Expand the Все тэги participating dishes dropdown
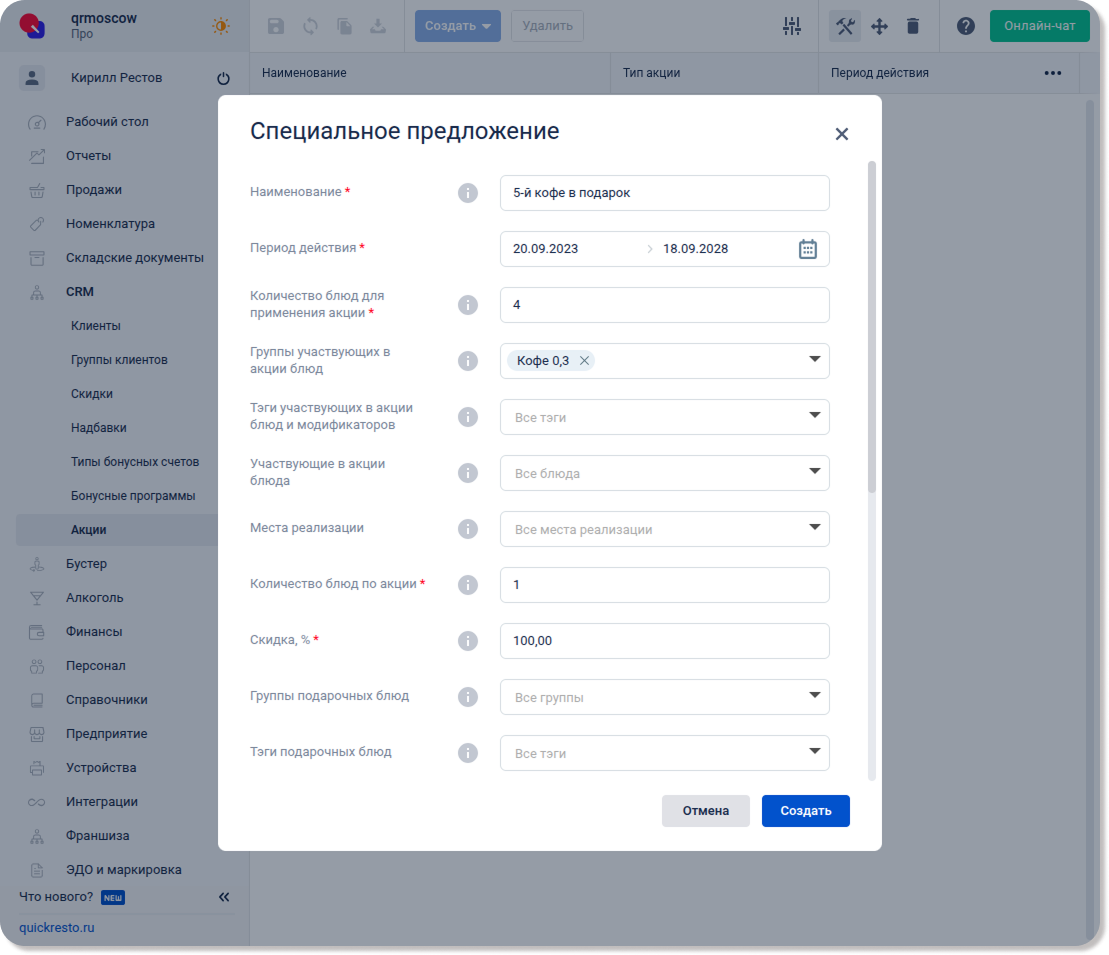This screenshot has width=1109, height=955. pos(814,416)
